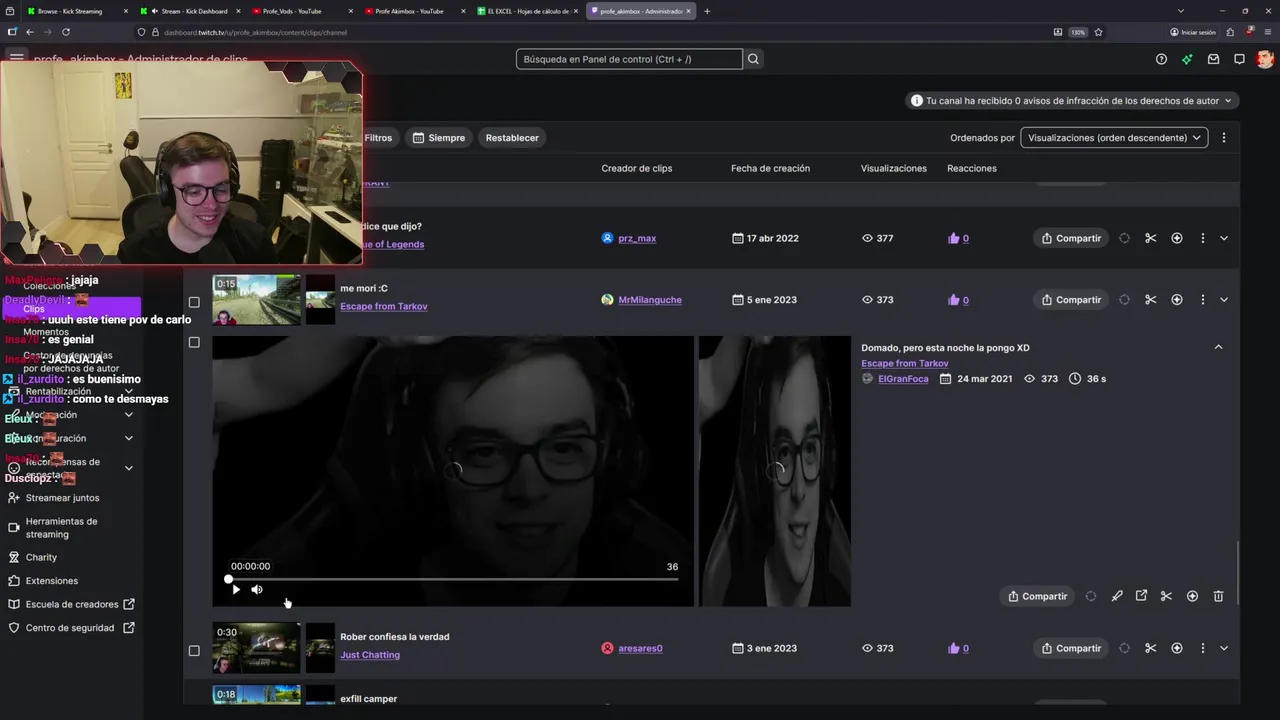
Task: Collapse the expanded 'Domado' clip details
Action: click(x=1218, y=347)
